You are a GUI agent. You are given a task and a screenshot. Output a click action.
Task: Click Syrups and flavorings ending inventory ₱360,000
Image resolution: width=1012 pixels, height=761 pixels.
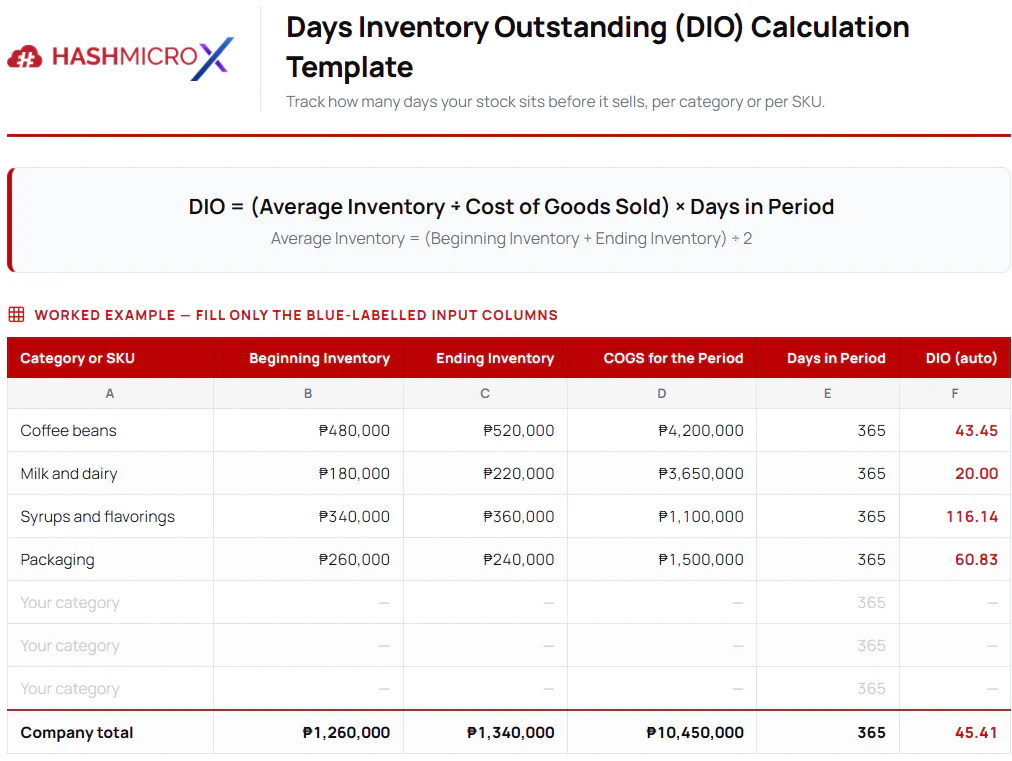pyautogui.click(x=519, y=517)
